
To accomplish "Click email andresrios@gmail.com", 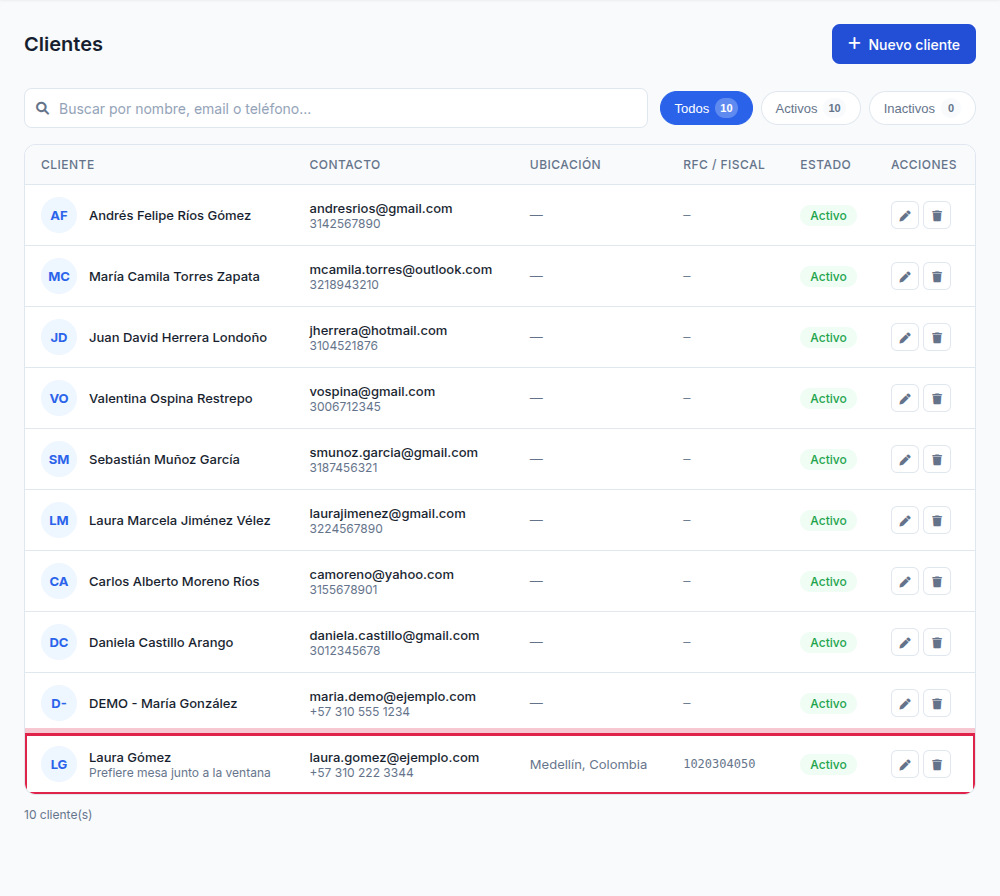I will coord(381,209).
